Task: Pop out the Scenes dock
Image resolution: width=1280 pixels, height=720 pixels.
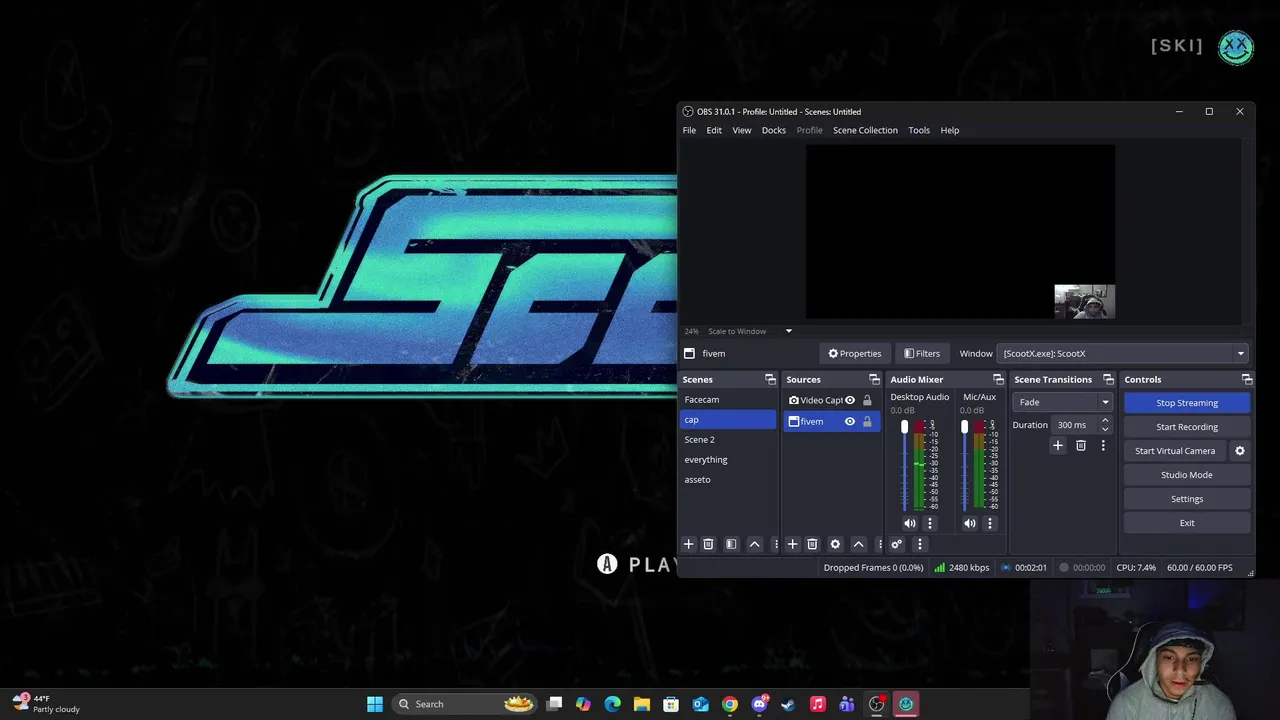Action: (770, 379)
